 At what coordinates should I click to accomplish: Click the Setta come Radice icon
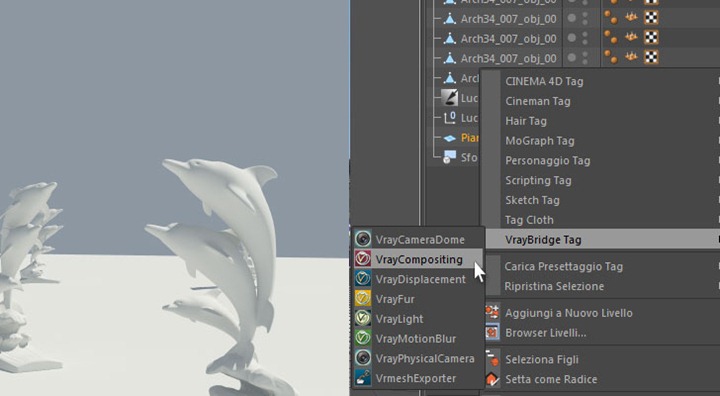[x=492, y=379]
